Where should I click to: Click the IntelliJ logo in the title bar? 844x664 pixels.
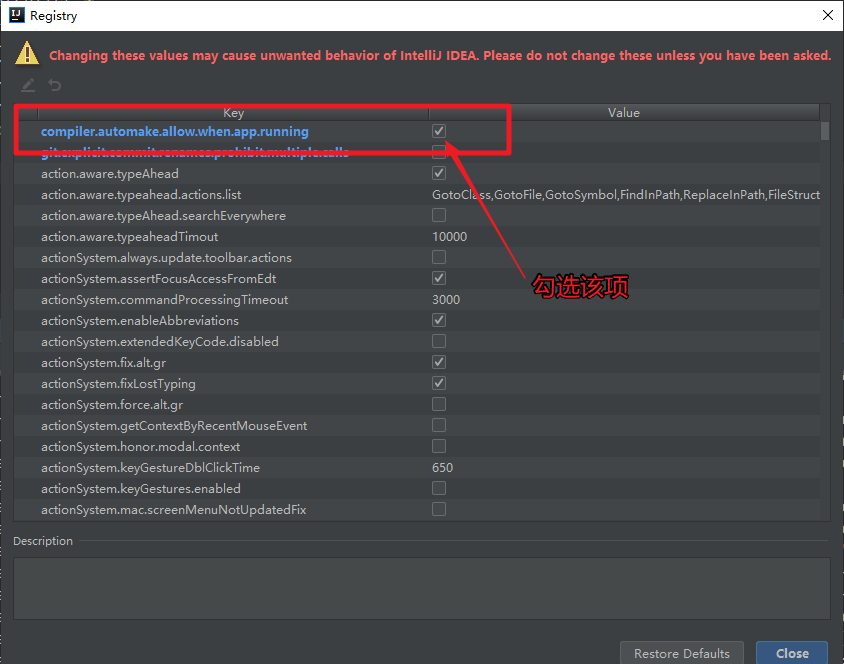click(x=17, y=15)
